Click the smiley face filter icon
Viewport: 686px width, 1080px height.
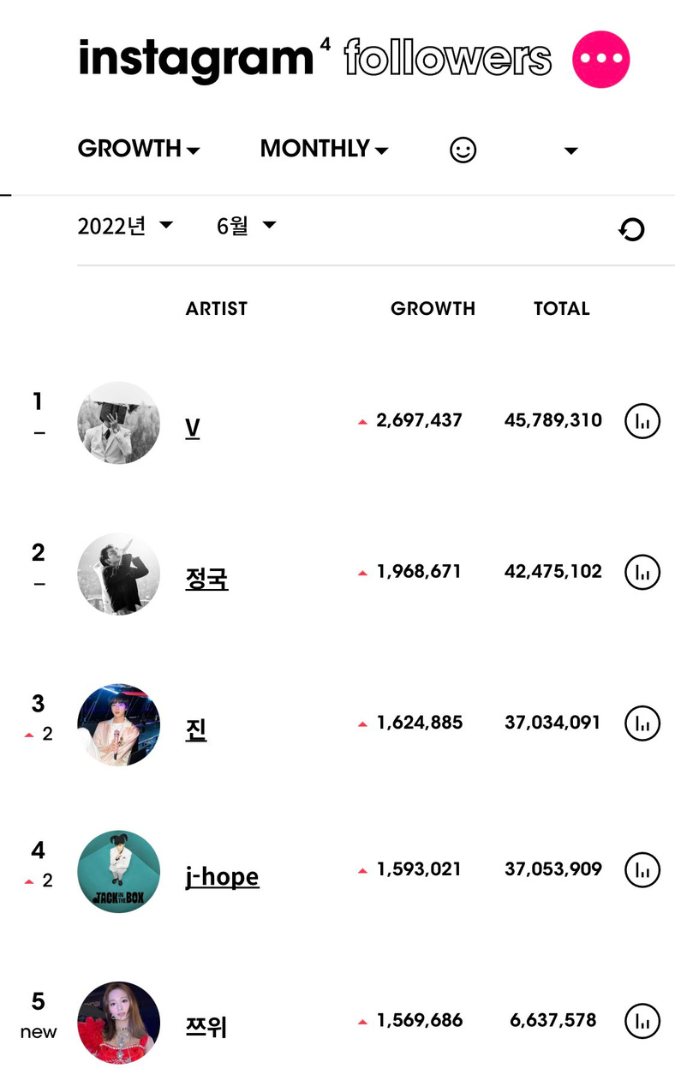(x=463, y=149)
